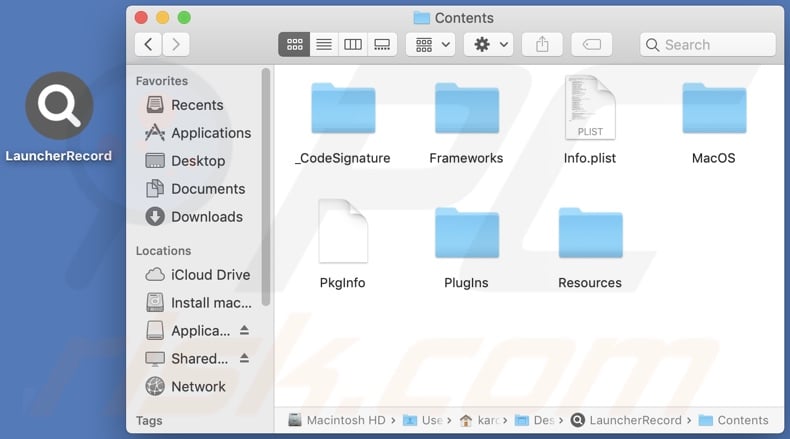Select the PkgInfo file icon
Screen dimensions: 790x439
point(343,231)
